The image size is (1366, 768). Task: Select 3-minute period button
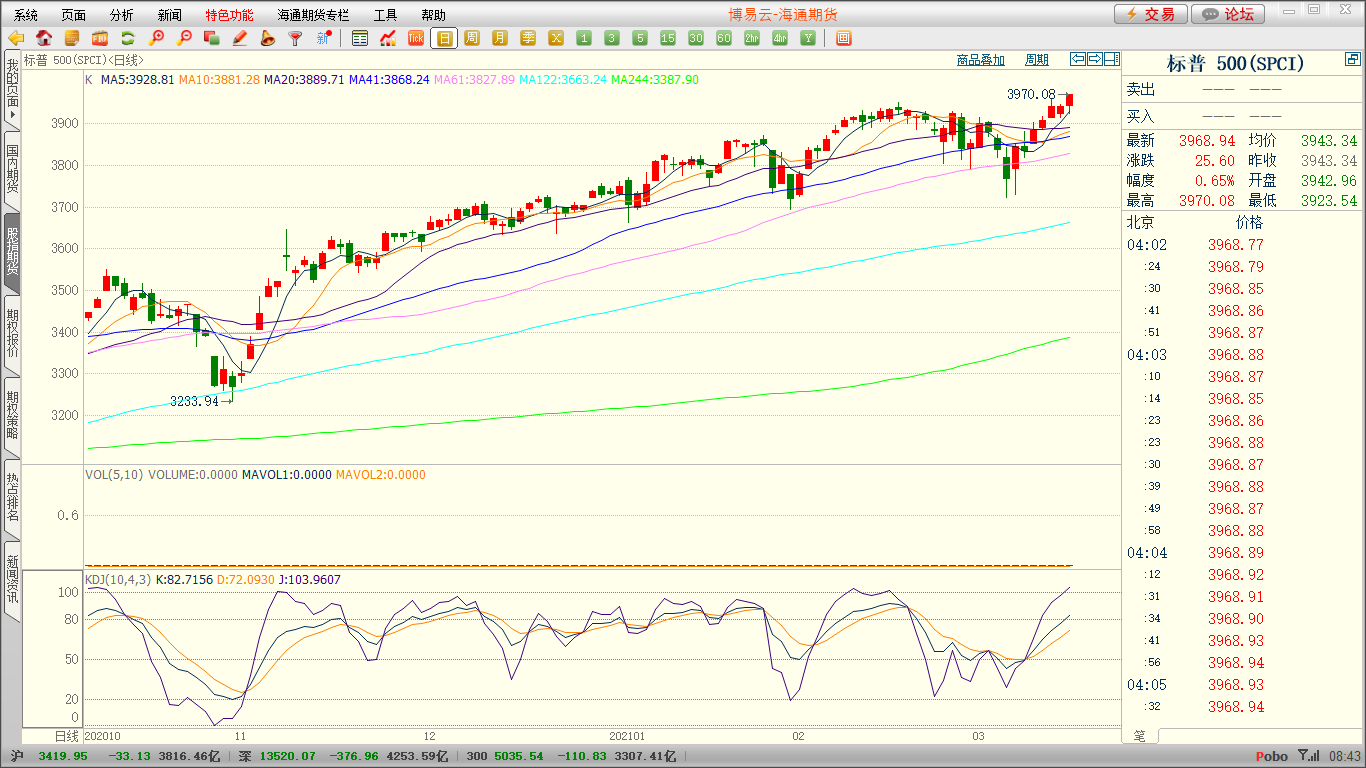(x=612, y=38)
